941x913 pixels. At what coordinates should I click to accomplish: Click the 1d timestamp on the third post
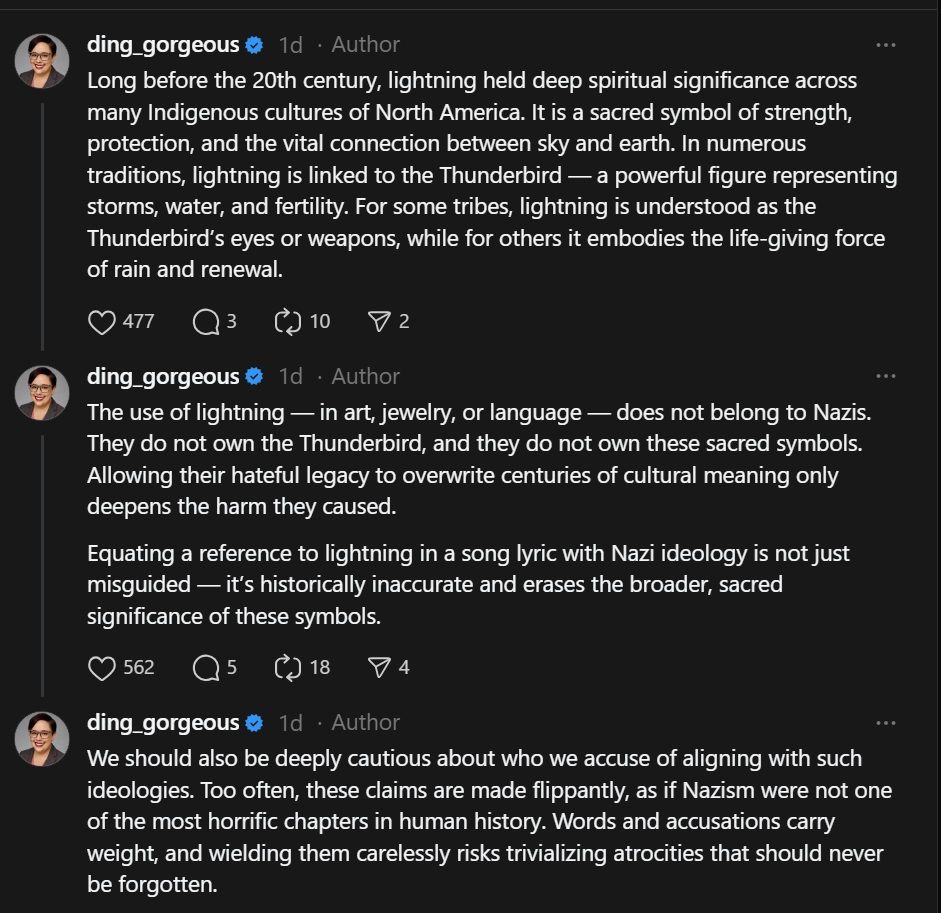point(290,723)
